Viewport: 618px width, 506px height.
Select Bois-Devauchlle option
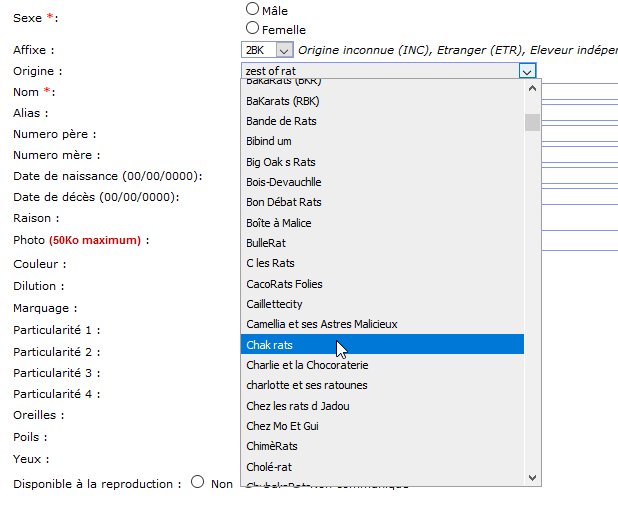(382, 182)
